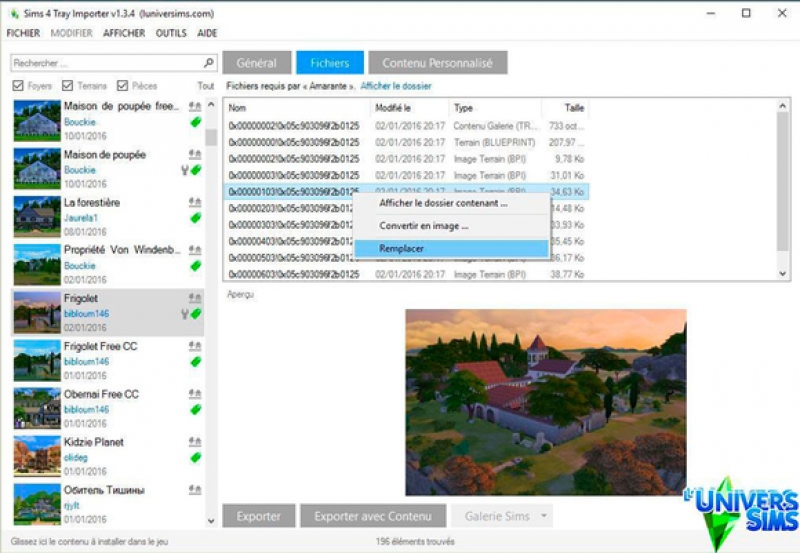Open the Afficher le dossier link
Screen dimensions: 800x553
click(x=396, y=86)
